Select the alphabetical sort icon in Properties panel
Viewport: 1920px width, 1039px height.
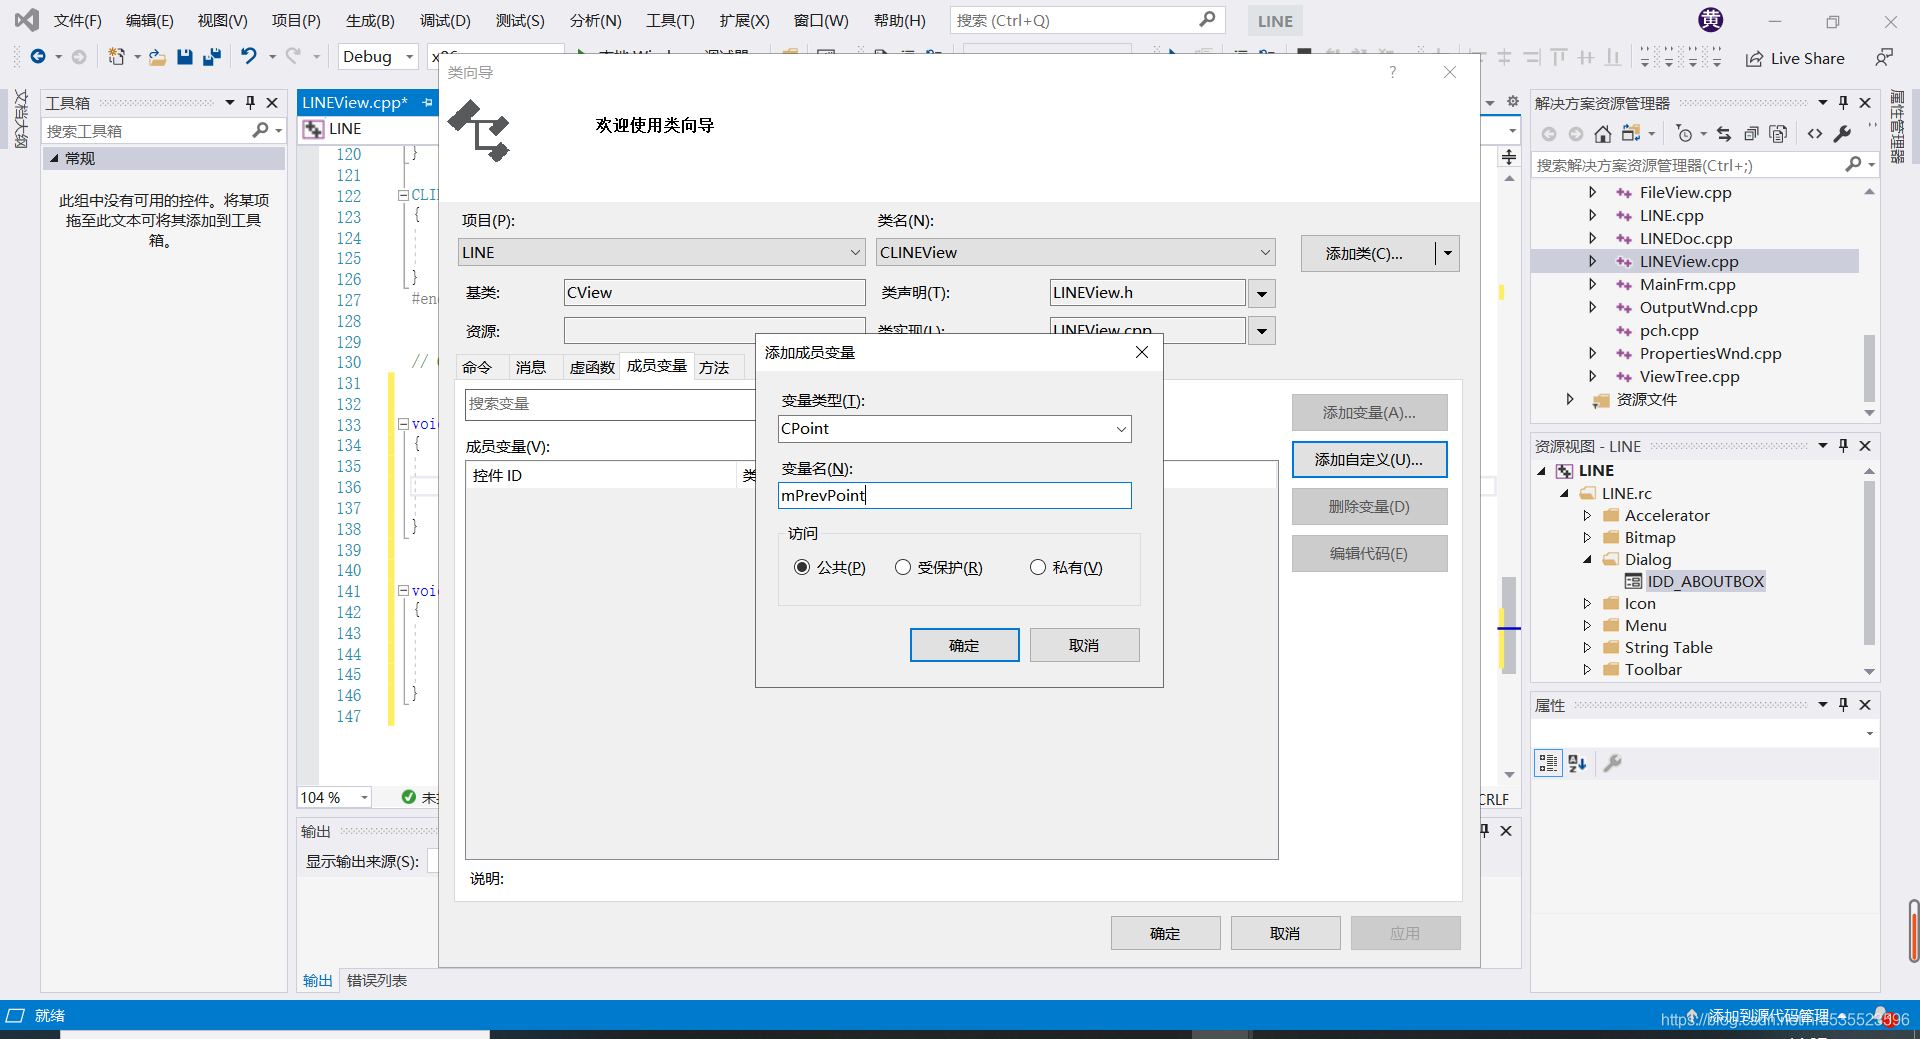pos(1577,763)
